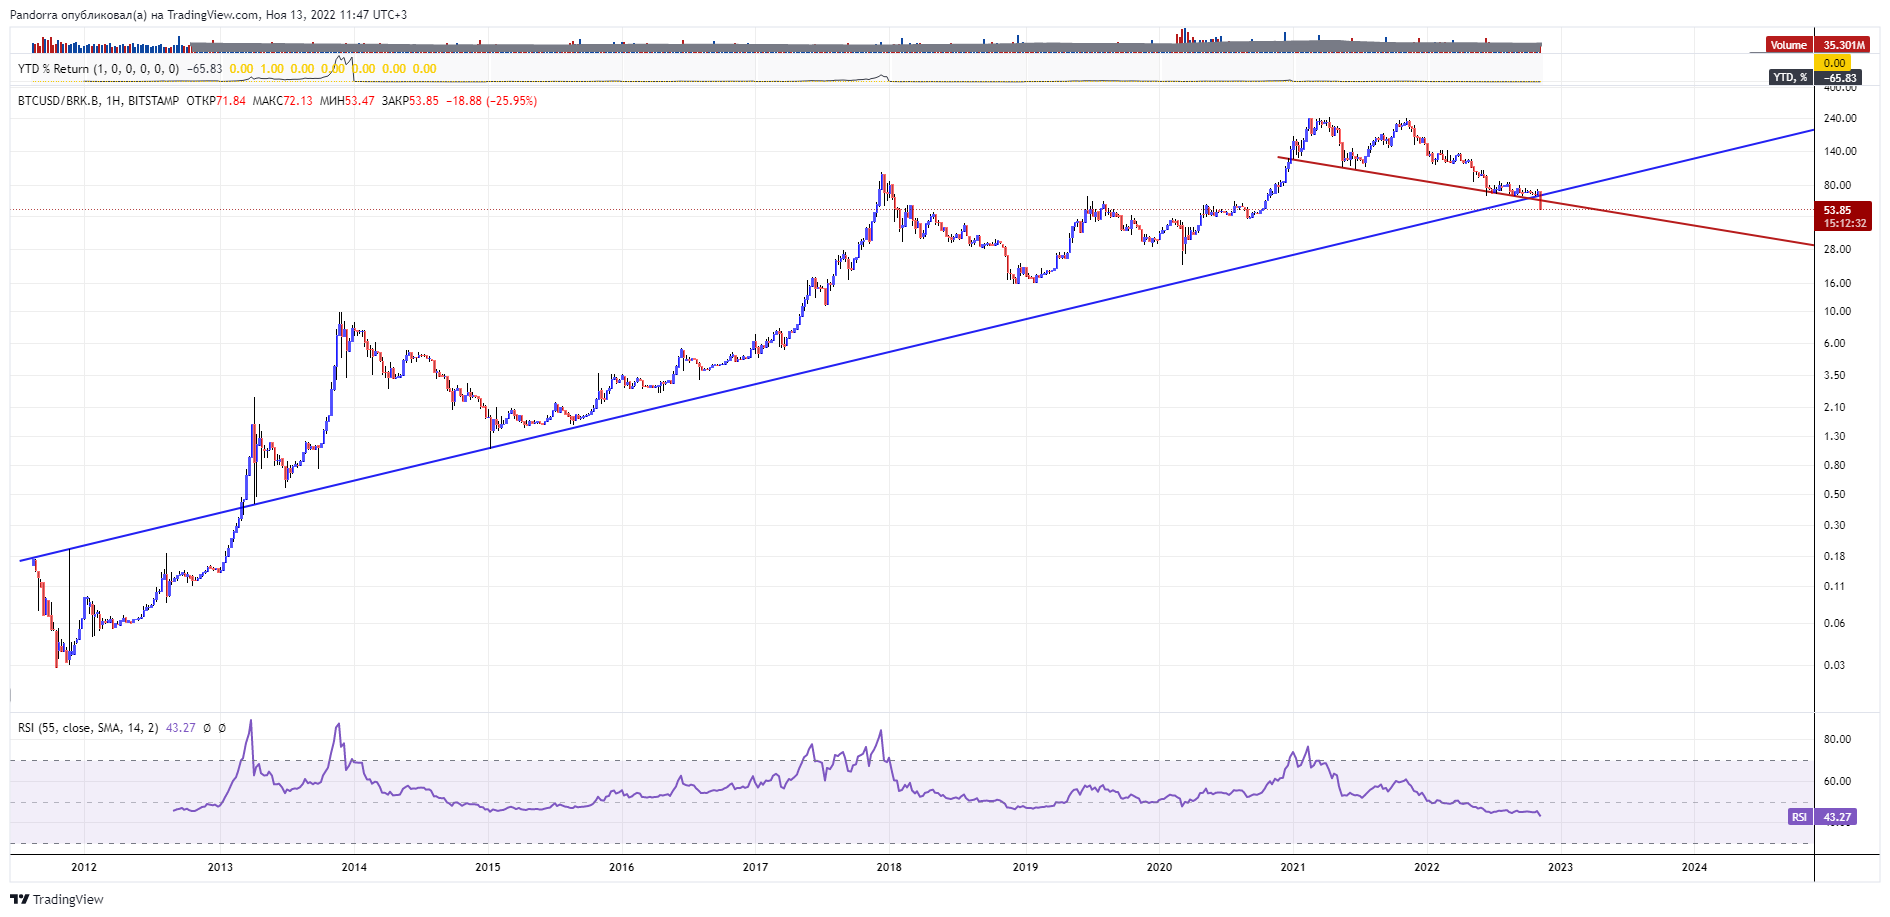Click the 2015 year on time axis

(x=488, y=867)
